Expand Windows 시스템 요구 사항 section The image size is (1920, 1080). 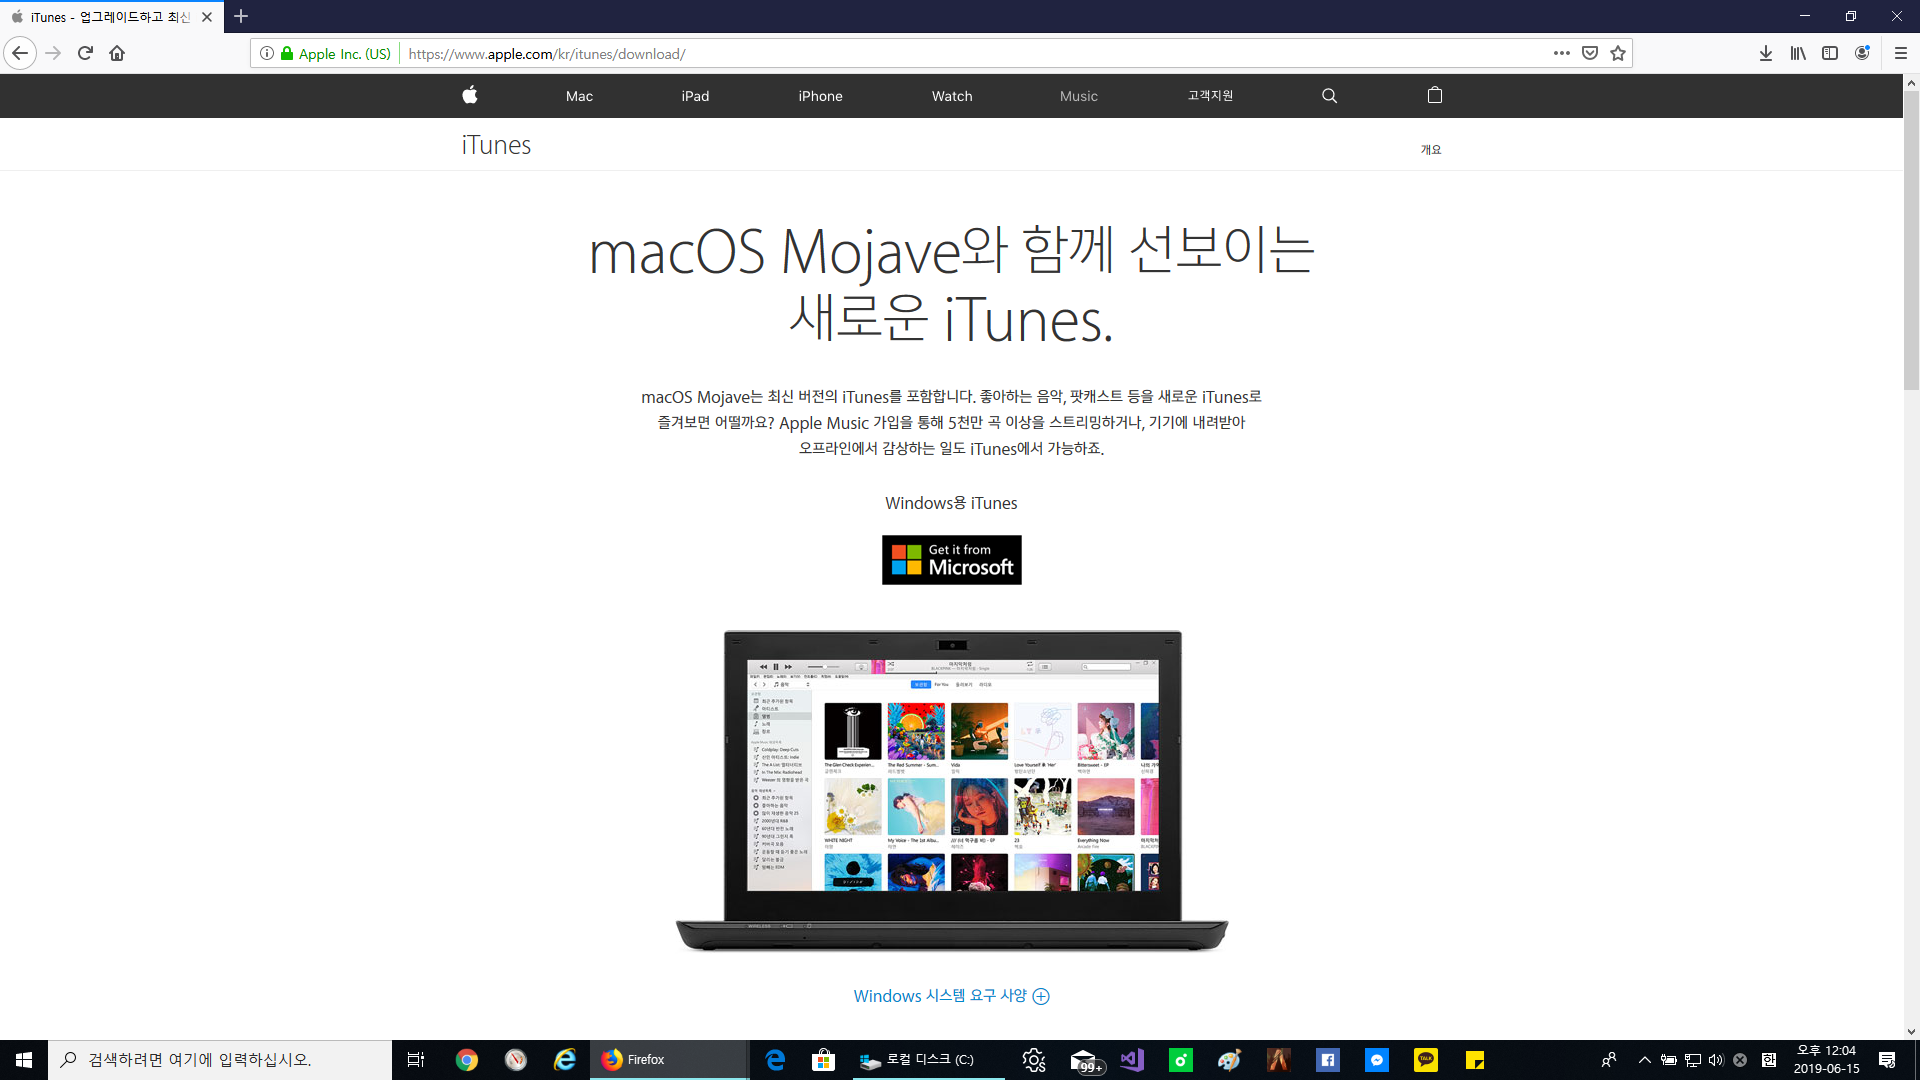click(951, 996)
